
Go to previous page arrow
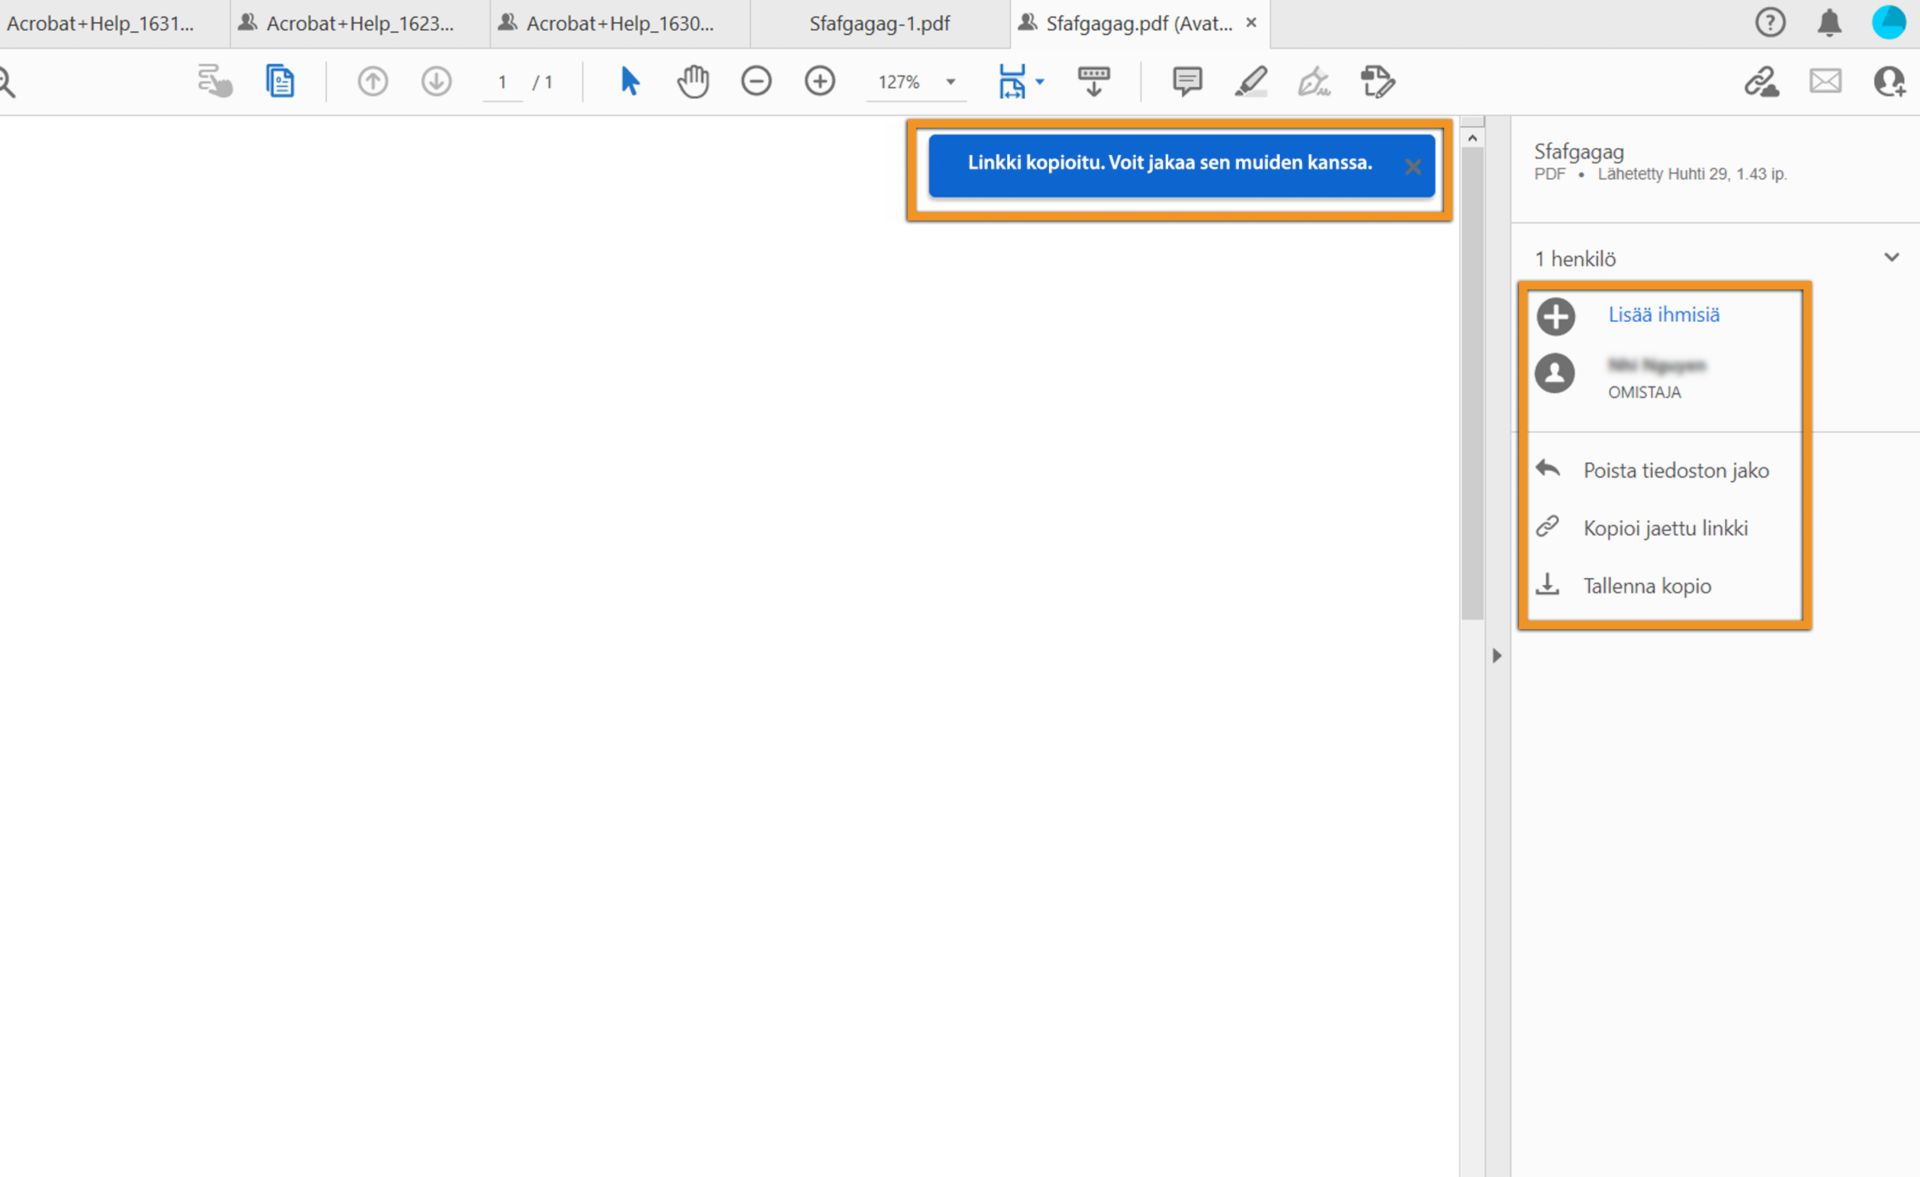point(373,81)
